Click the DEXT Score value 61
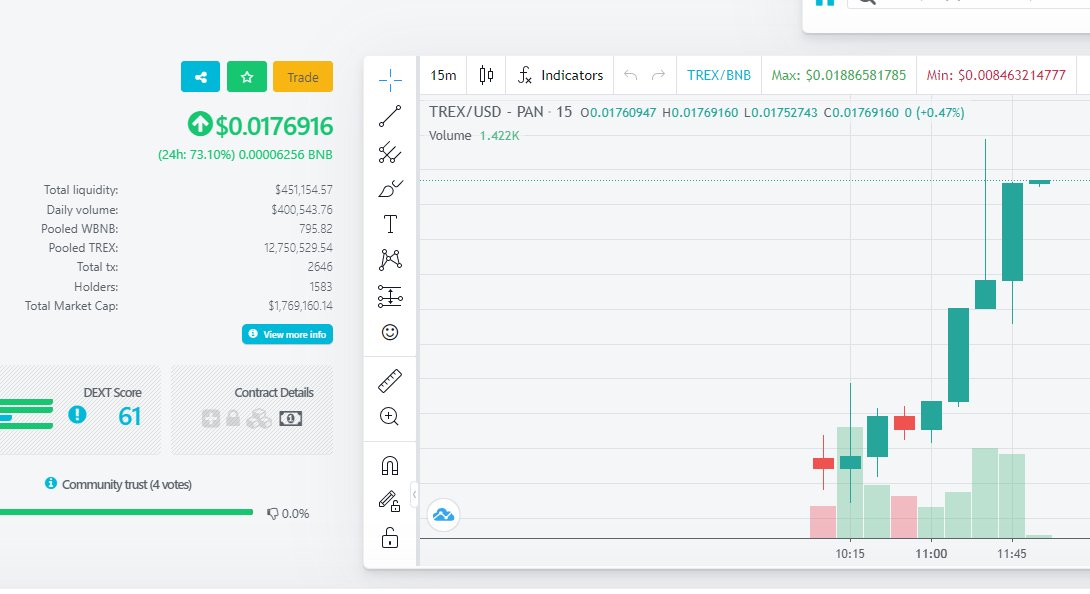Viewport: 1090px width, 594px height. pyautogui.click(x=130, y=416)
